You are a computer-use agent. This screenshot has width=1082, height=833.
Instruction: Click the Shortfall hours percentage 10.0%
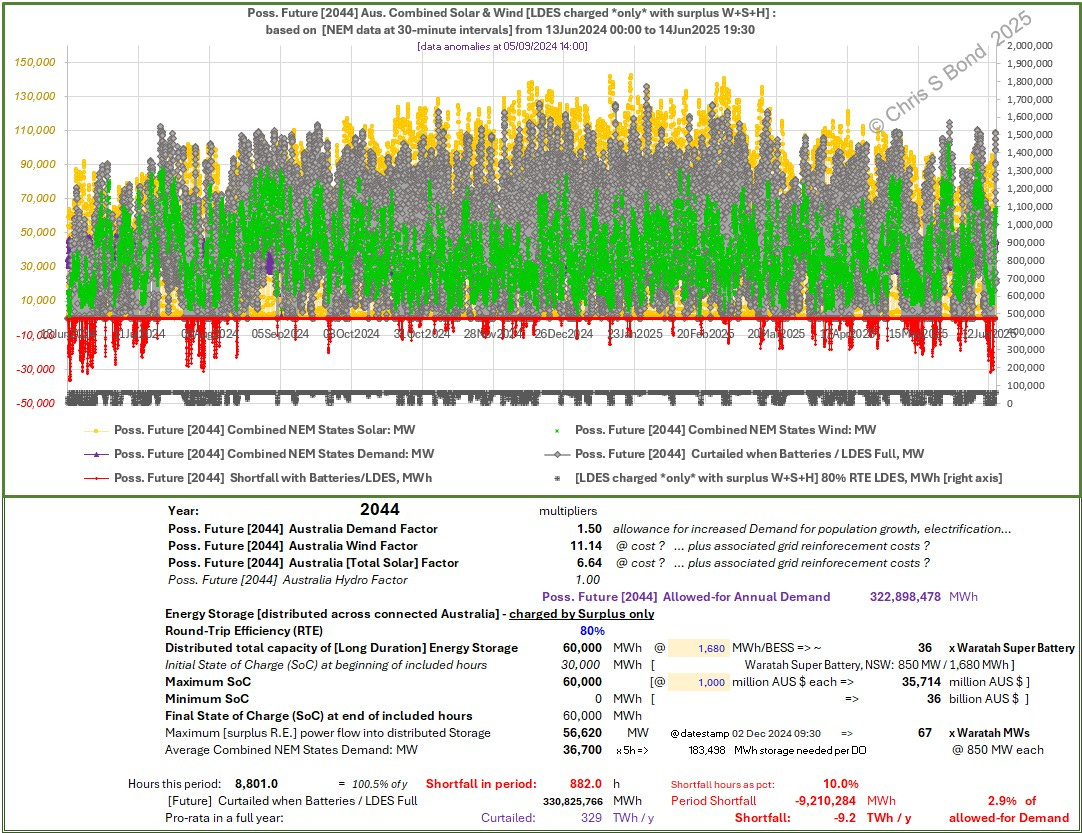(x=840, y=784)
